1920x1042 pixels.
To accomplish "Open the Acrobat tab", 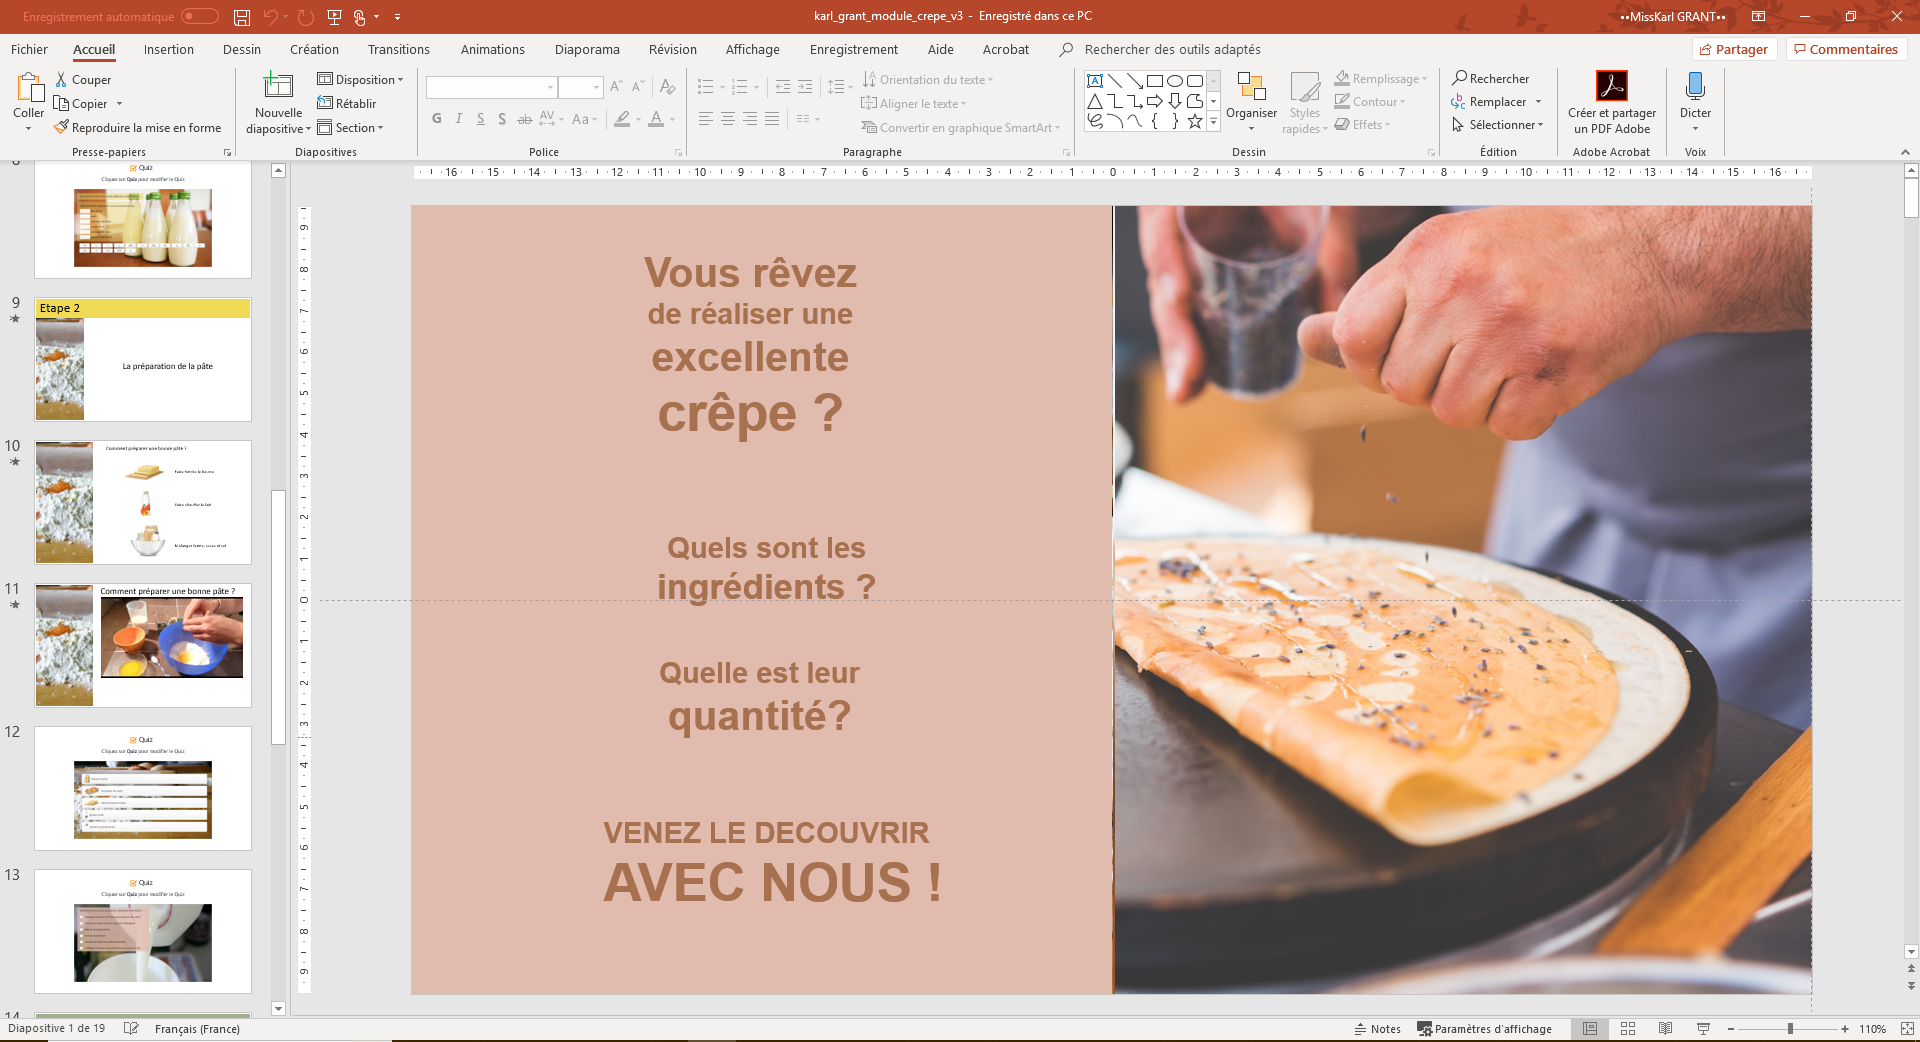I will tap(1006, 49).
